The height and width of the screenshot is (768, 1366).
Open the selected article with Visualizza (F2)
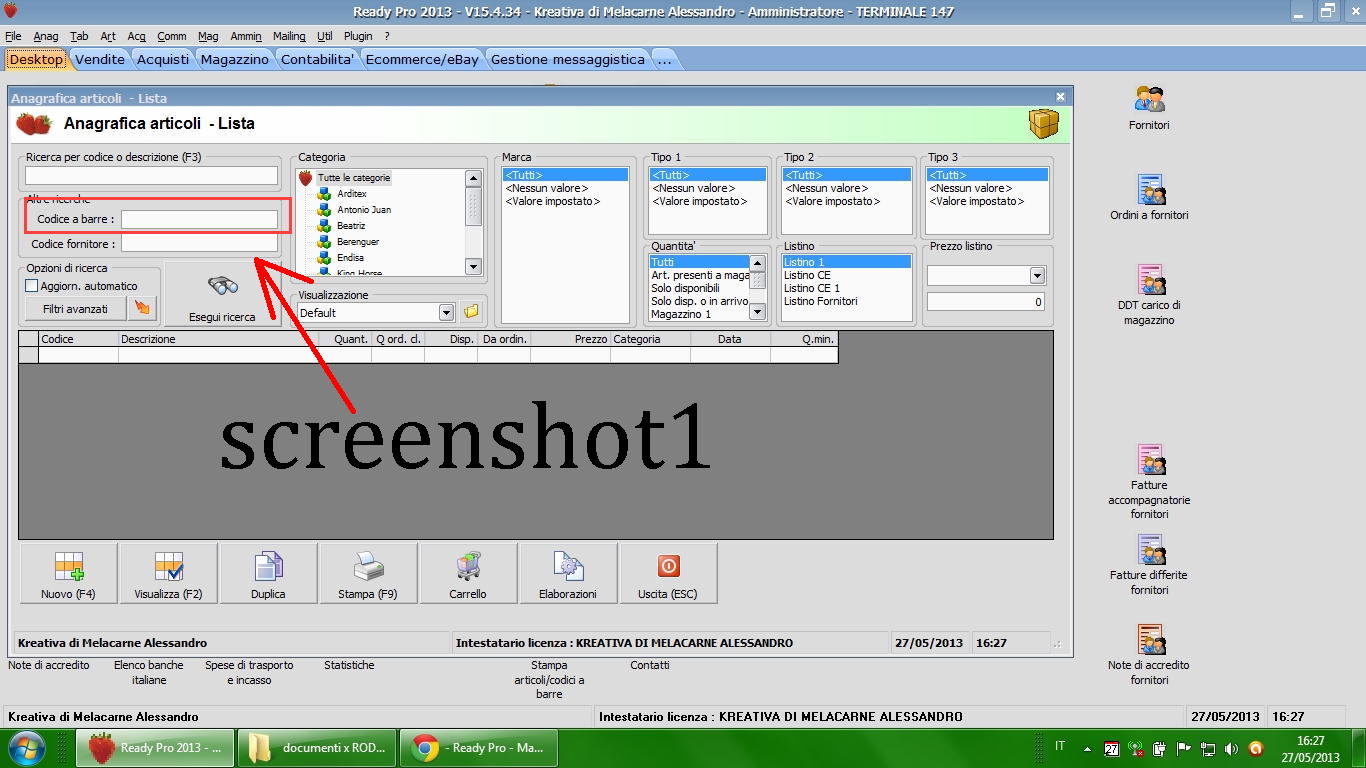pos(168,573)
